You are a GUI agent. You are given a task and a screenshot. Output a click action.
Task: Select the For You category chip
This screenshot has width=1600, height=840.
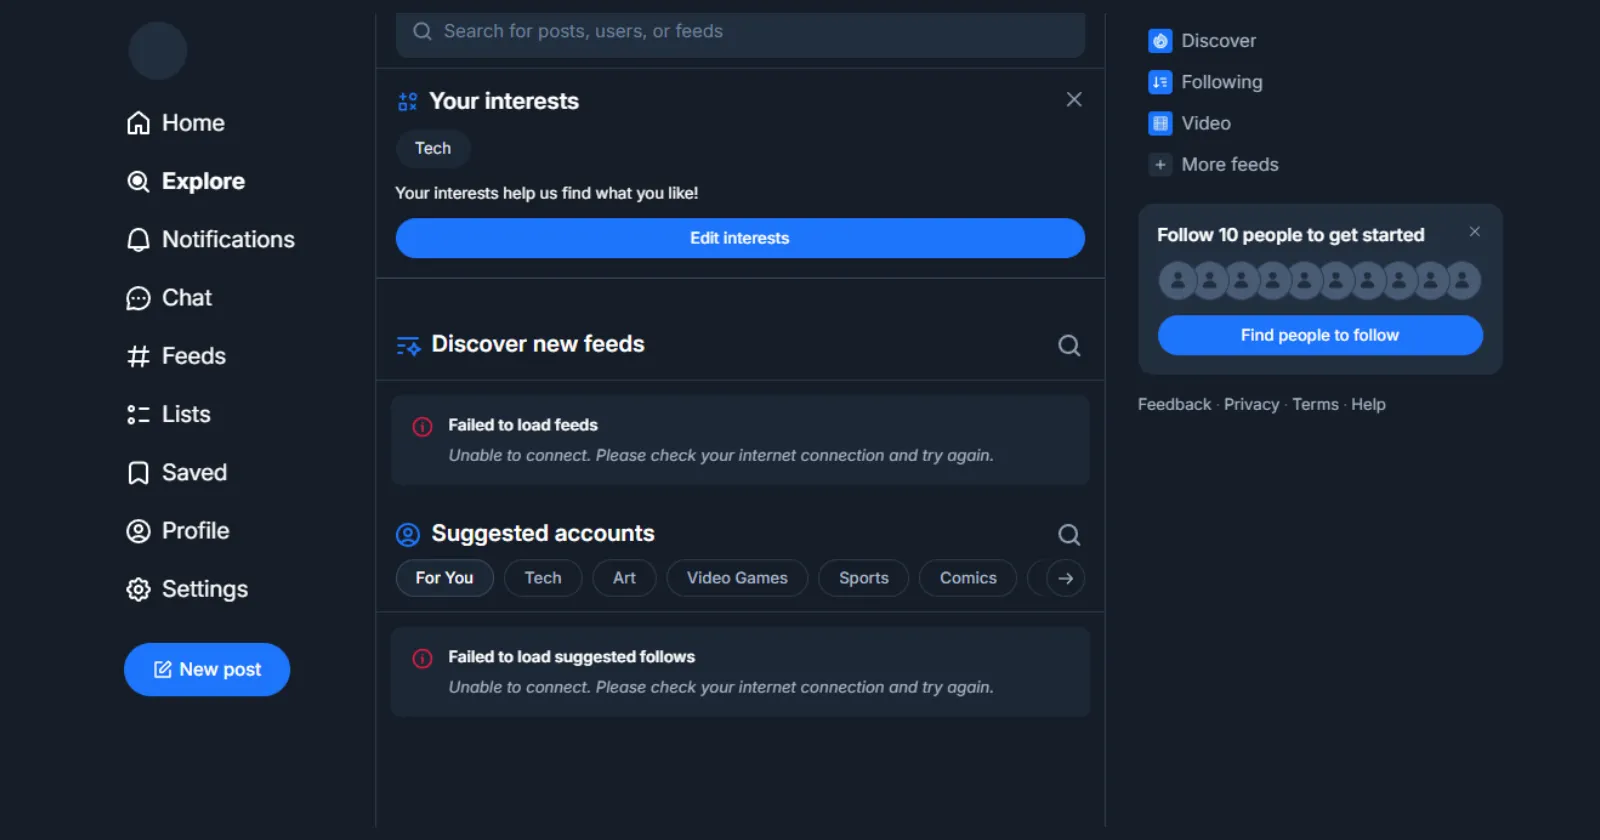444,578
